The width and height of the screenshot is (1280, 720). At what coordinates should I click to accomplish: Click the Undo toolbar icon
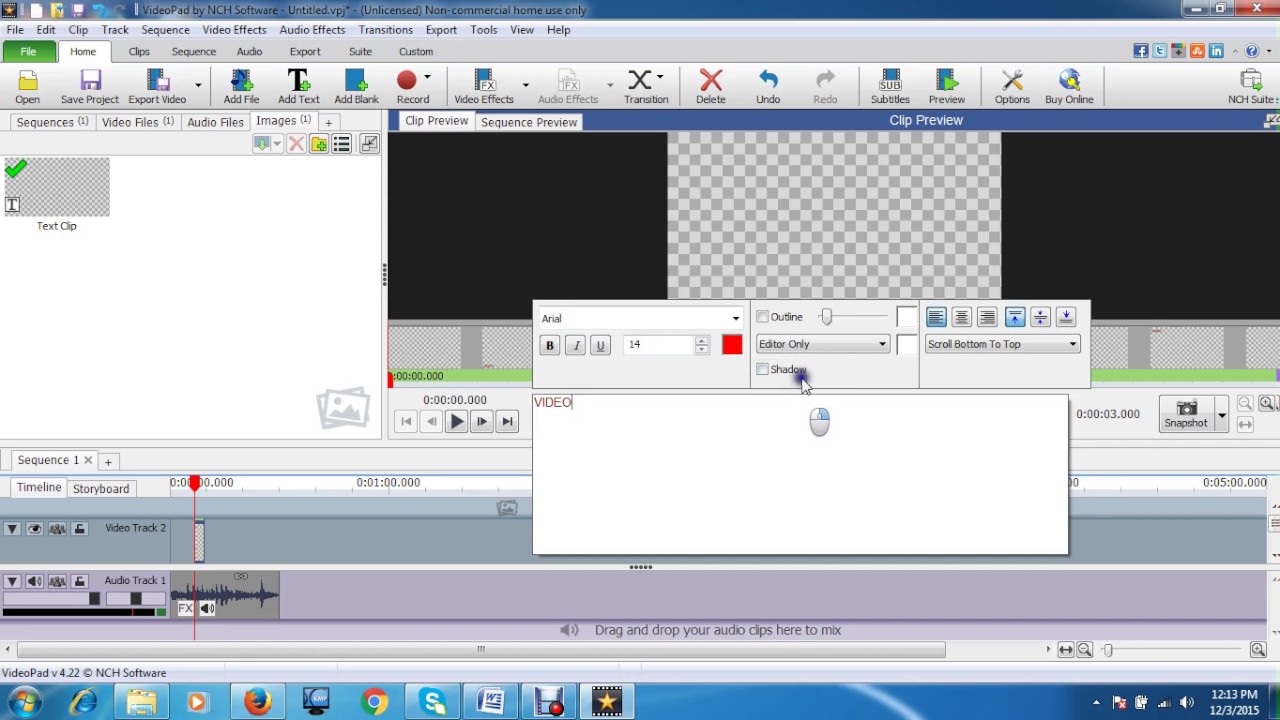coord(768,86)
